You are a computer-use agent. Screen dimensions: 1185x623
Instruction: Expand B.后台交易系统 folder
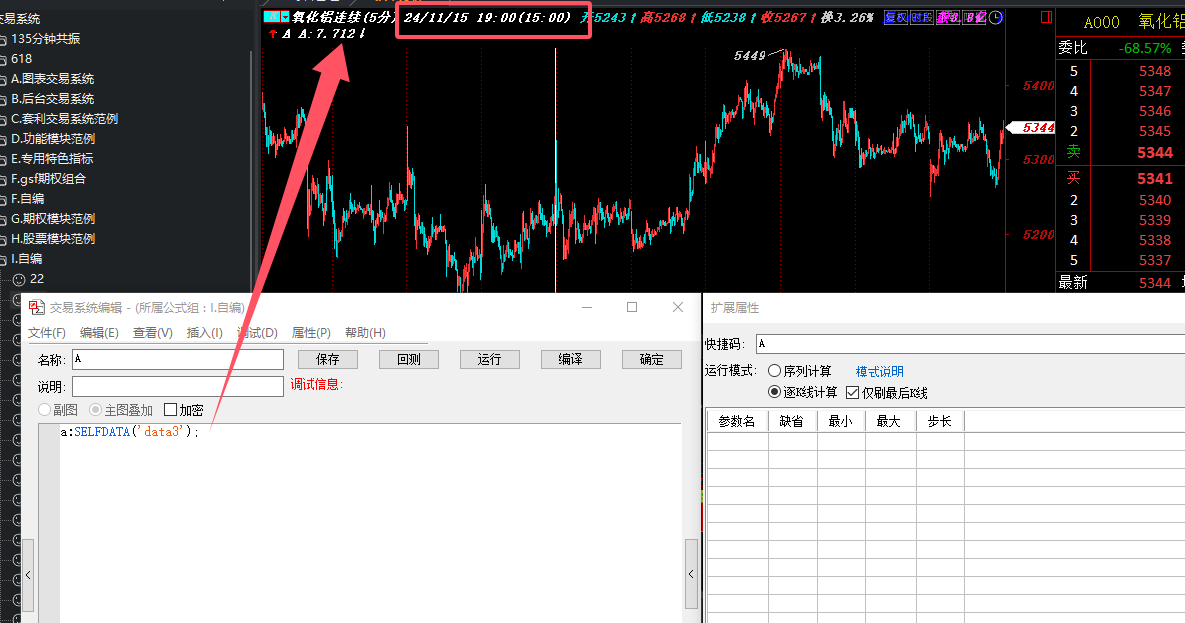(52, 99)
